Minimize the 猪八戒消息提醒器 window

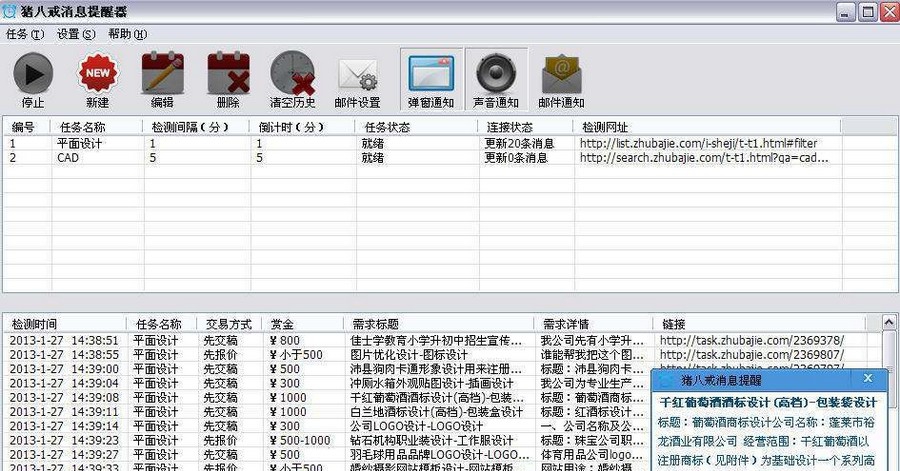[x=845, y=12]
